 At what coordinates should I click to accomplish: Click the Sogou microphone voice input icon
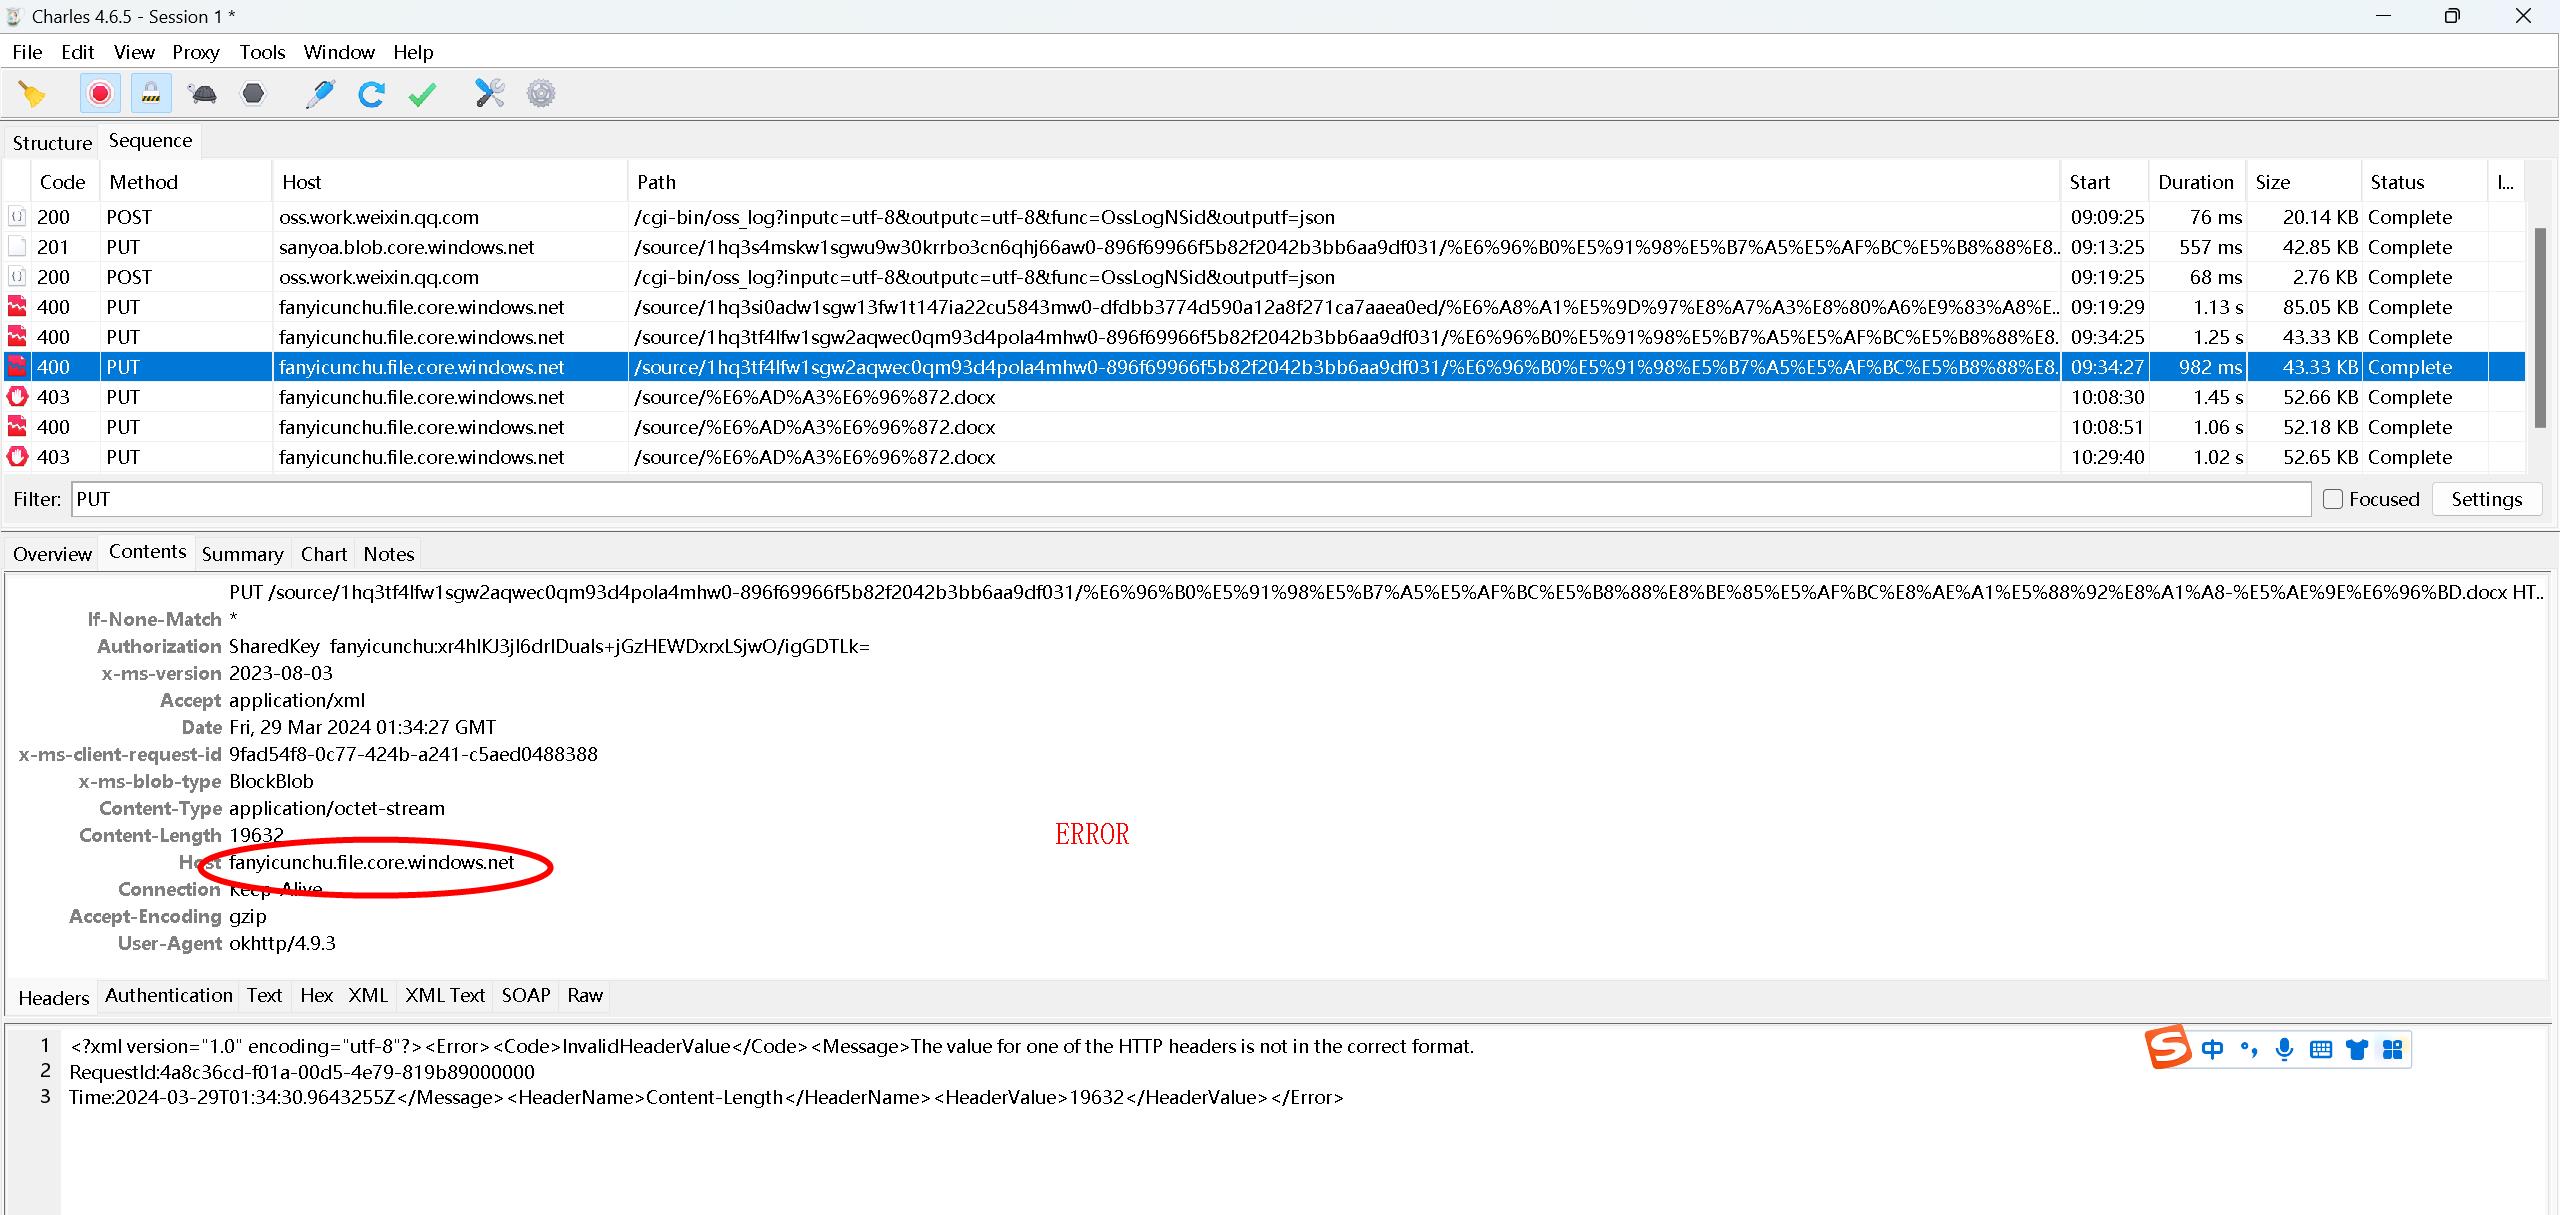click(x=2284, y=1049)
